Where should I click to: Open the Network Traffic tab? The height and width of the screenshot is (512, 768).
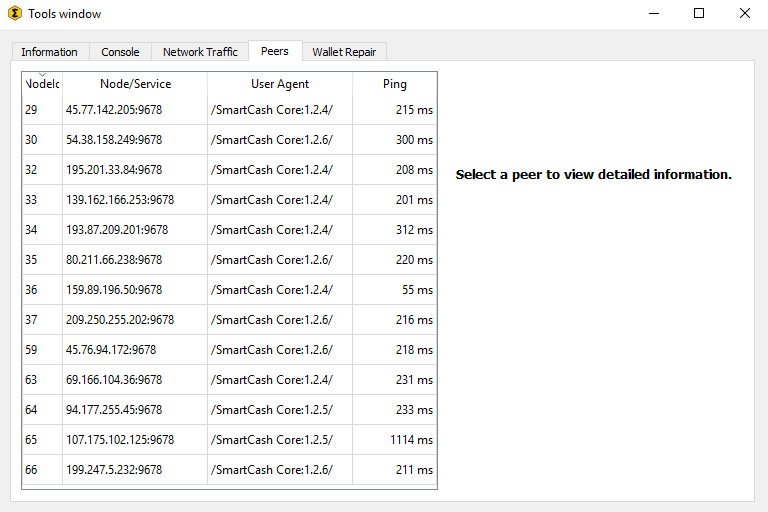200,52
